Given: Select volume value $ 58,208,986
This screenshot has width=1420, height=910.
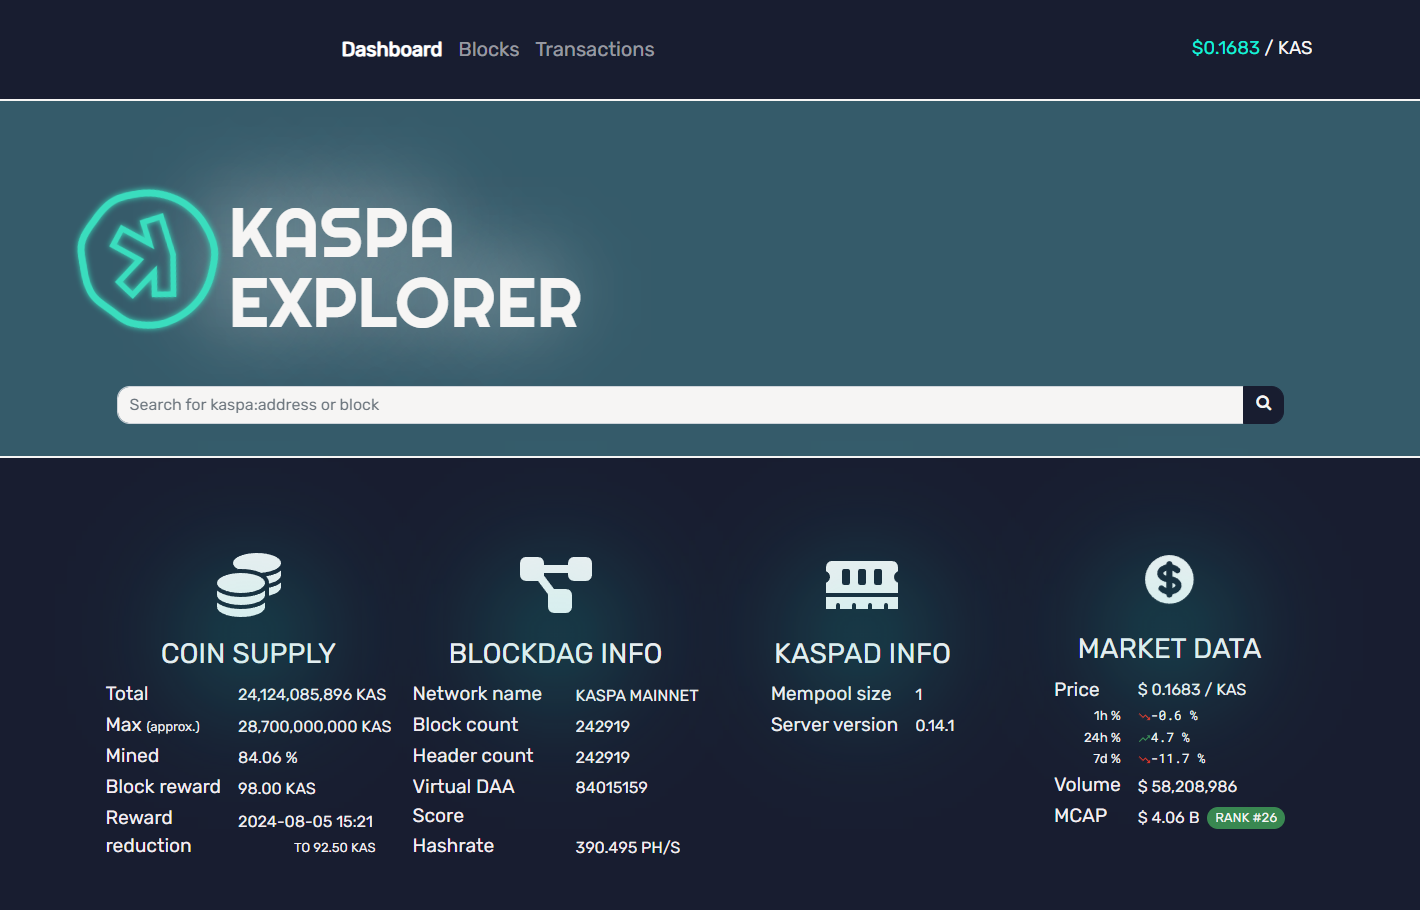Looking at the screenshot, I should click(x=1187, y=787).
